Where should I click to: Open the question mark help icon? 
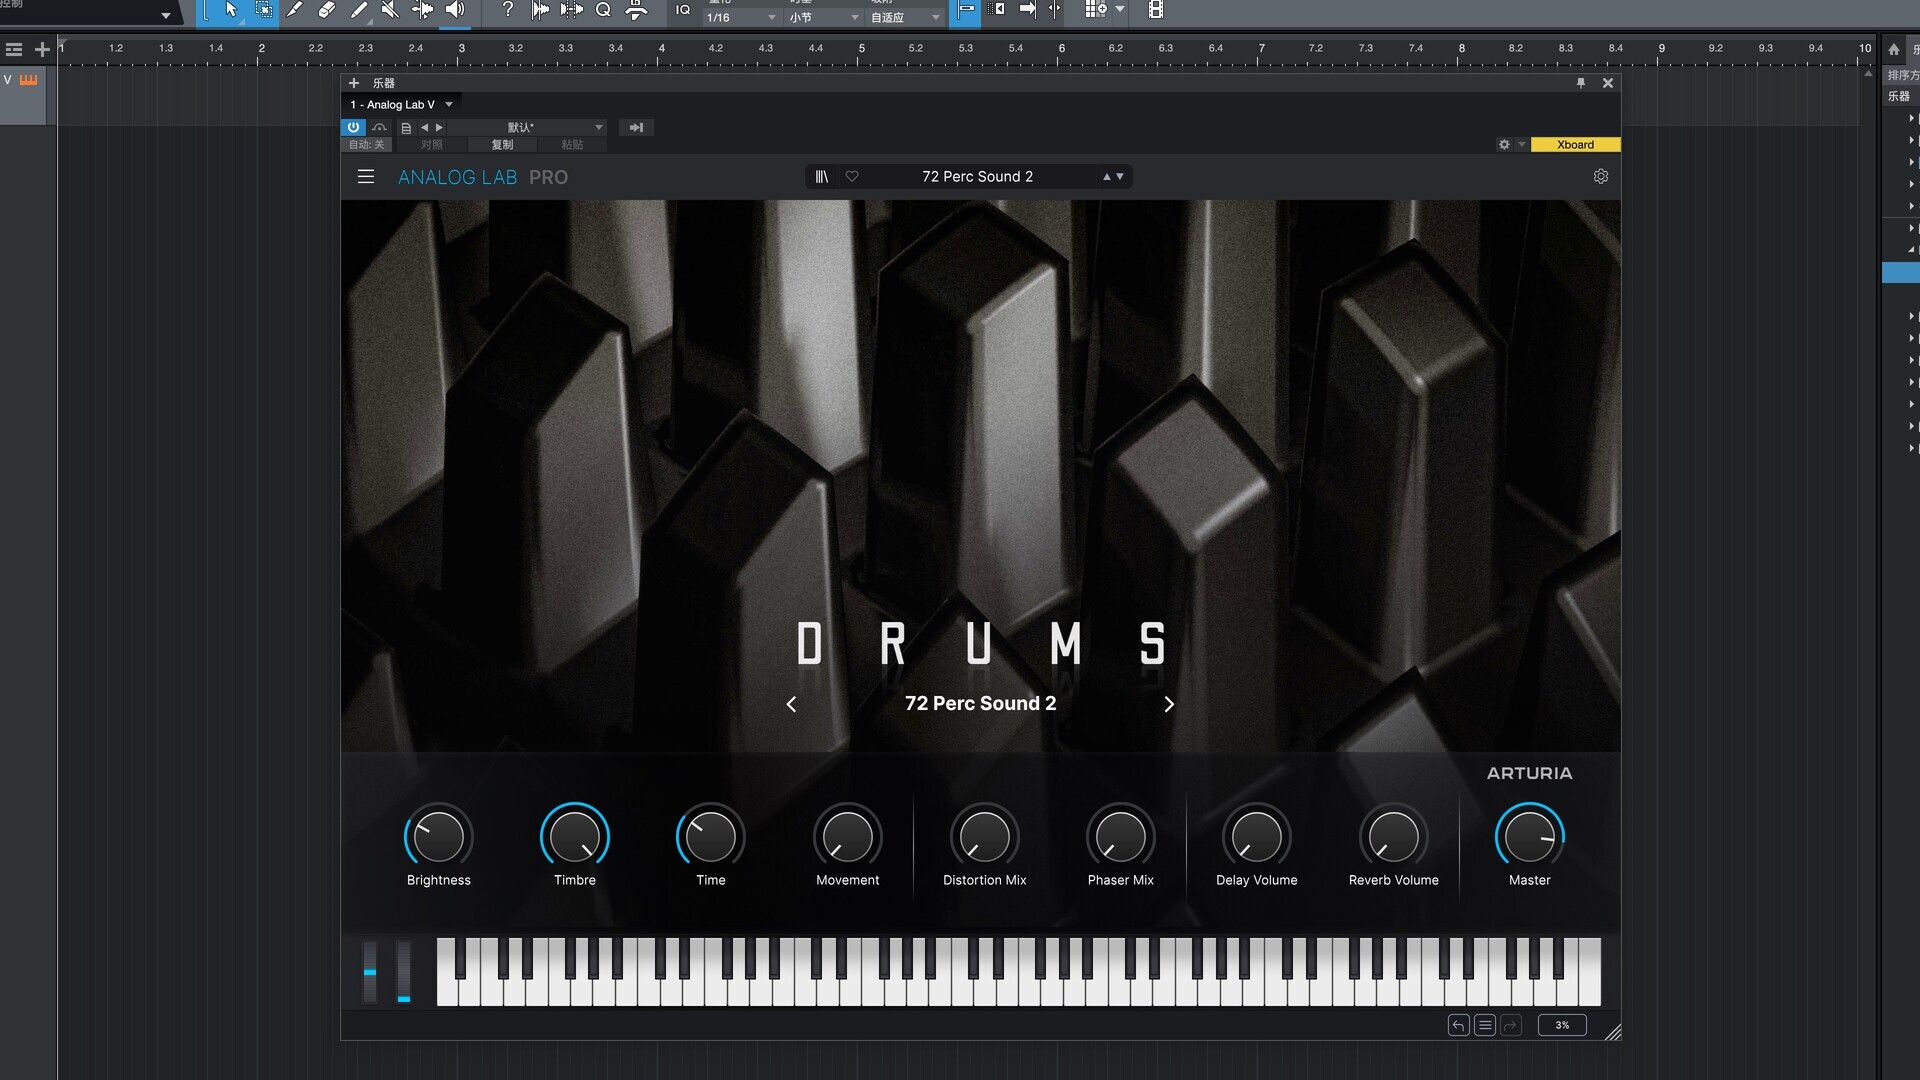tap(508, 10)
